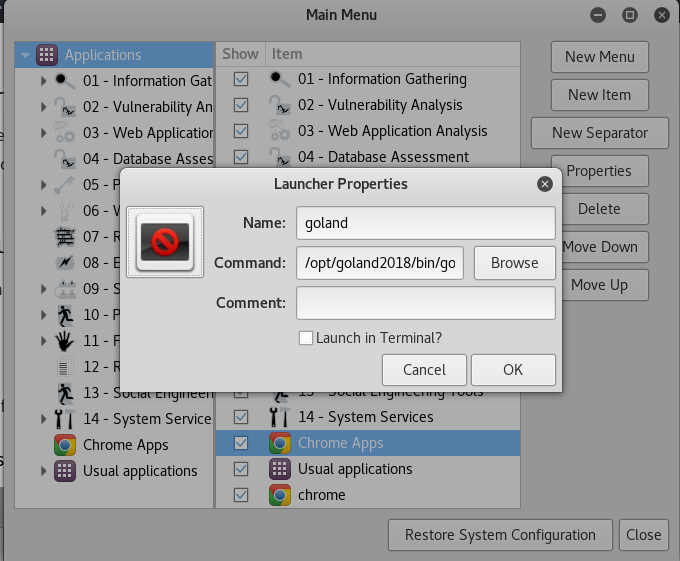This screenshot has width=680, height=561.
Task: Uncheck Show for 02 - Vulnerability Analysis
Action: click(x=241, y=105)
